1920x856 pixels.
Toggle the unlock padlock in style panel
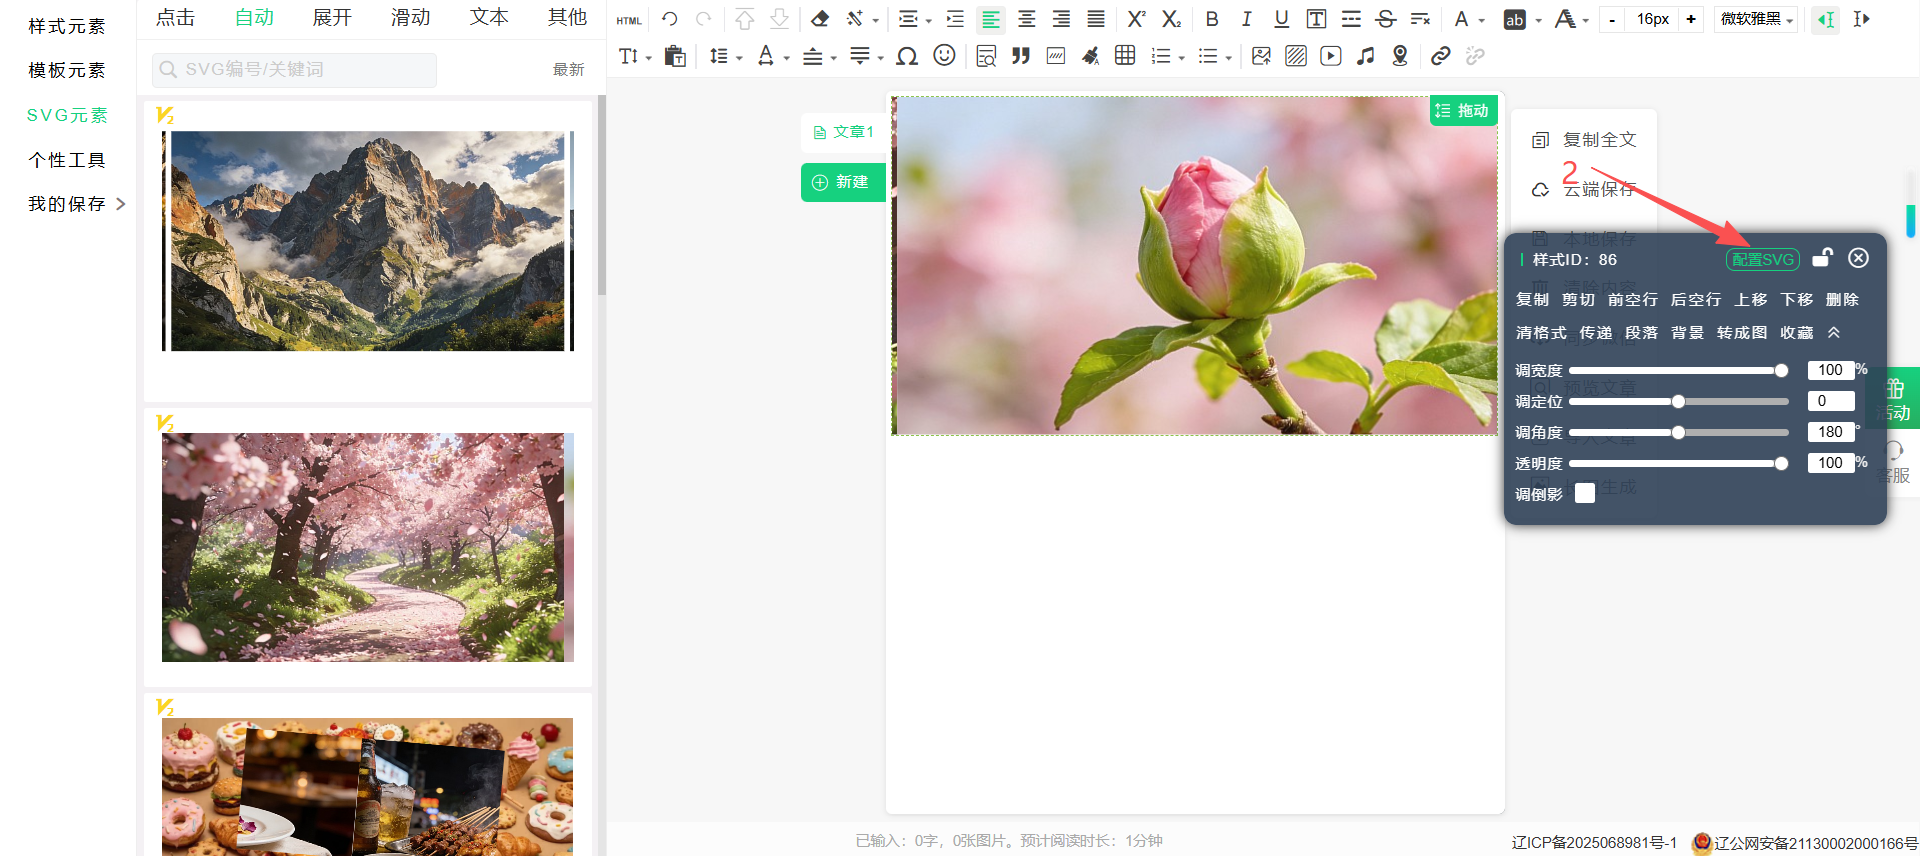1822,258
